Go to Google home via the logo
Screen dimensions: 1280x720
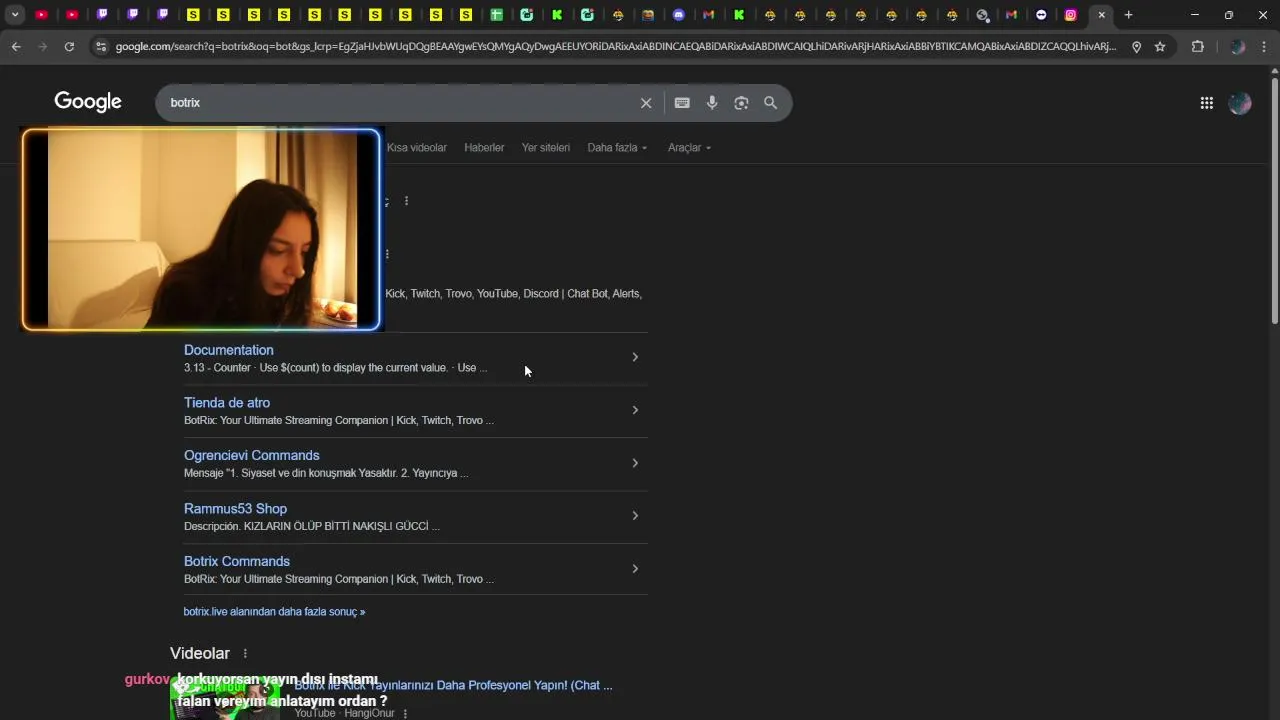(x=88, y=102)
